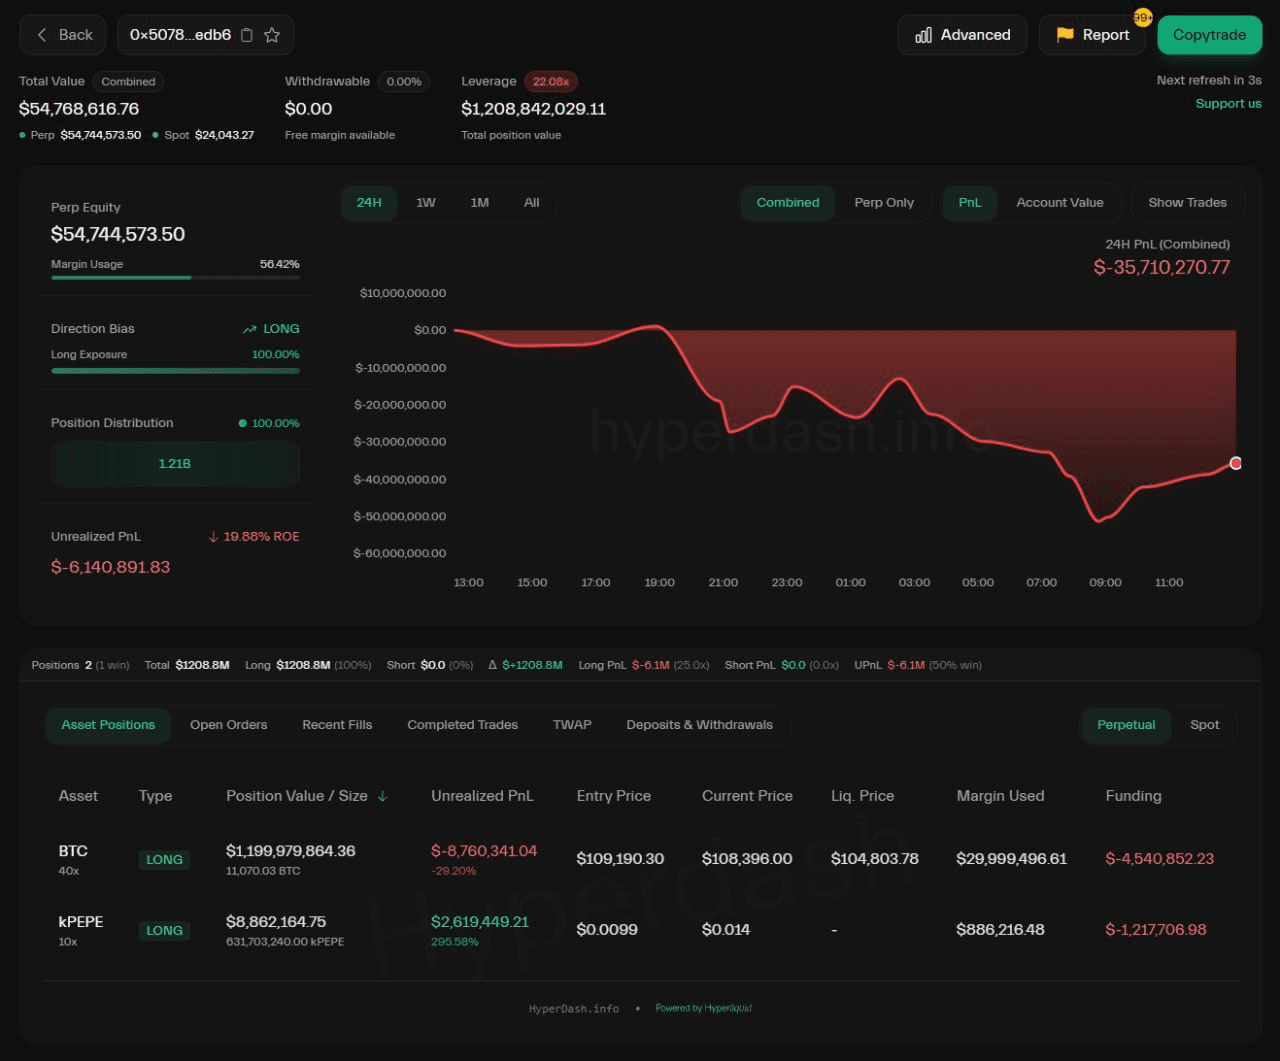Select the 1W time range
Viewport: 1280px width, 1061px height.
coord(426,202)
